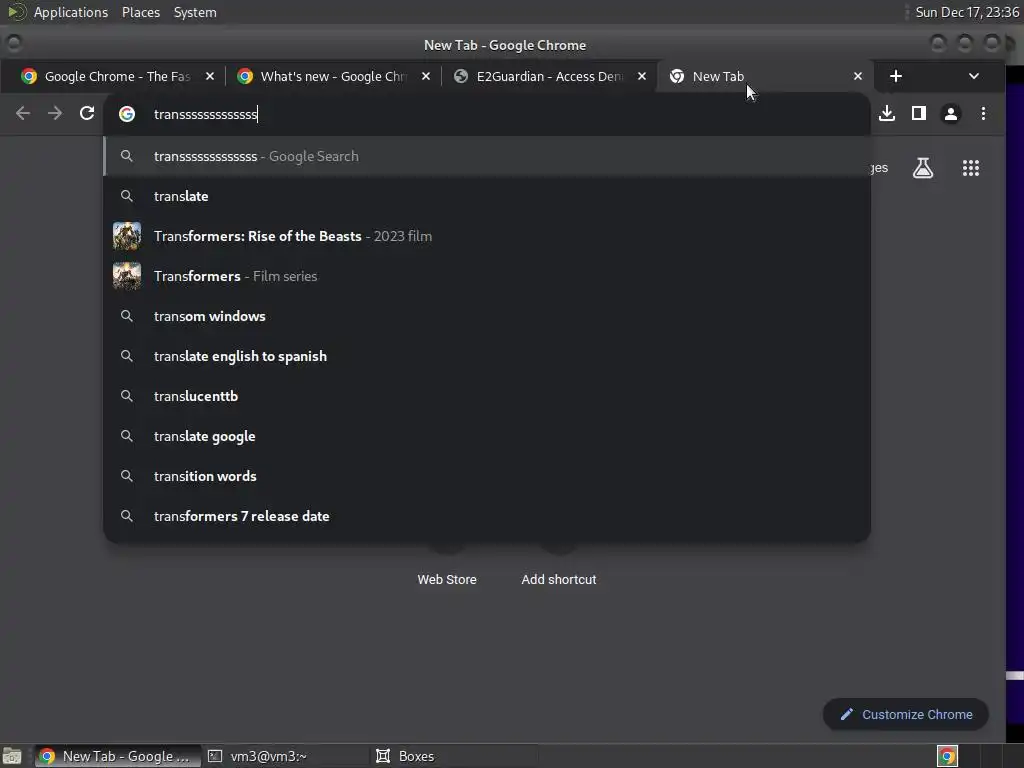Open the Search Labs flask icon
The image size is (1024, 768).
pos(923,168)
